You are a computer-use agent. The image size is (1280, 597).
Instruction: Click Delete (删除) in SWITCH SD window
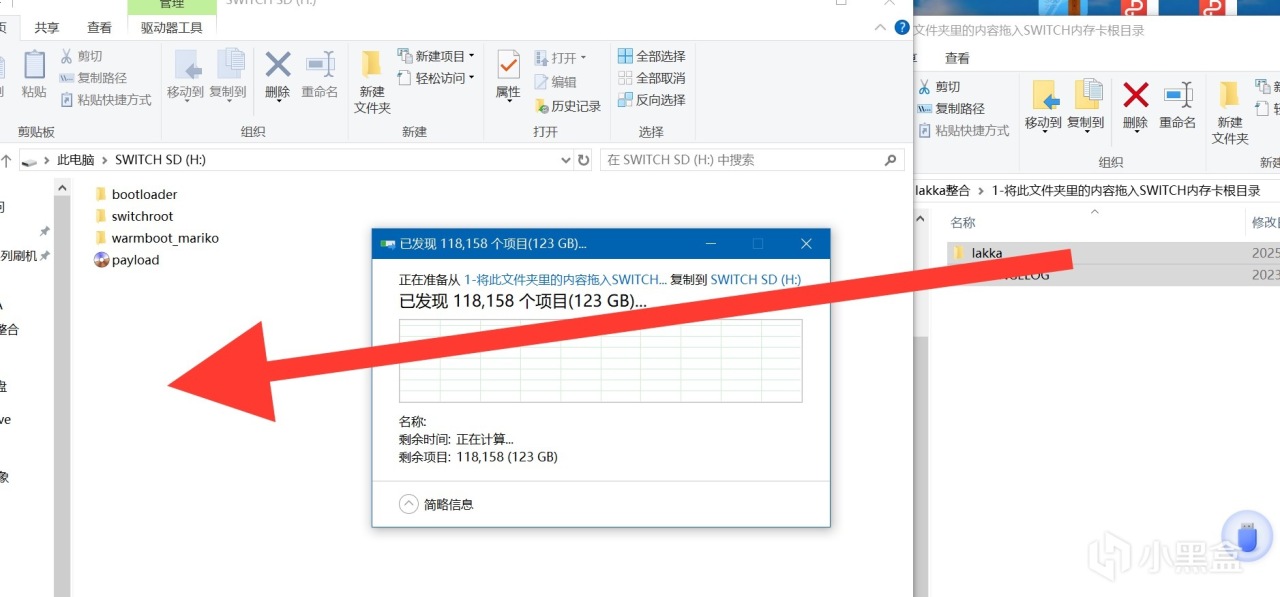278,74
